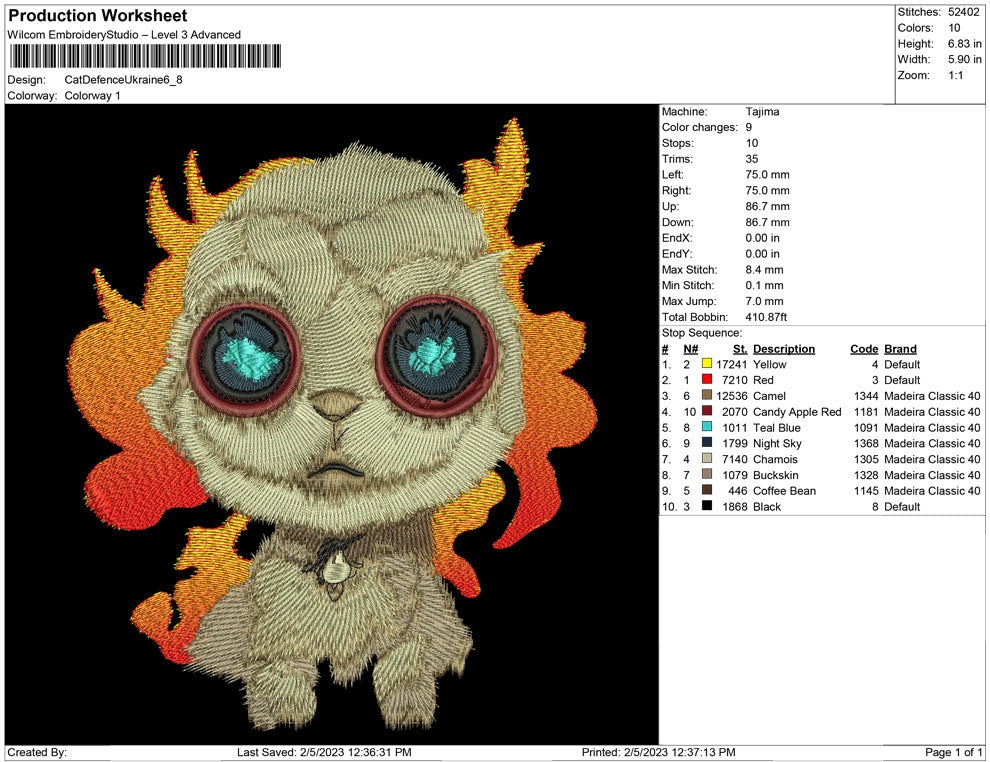Click code '1344' in Camel row

click(866, 396)
